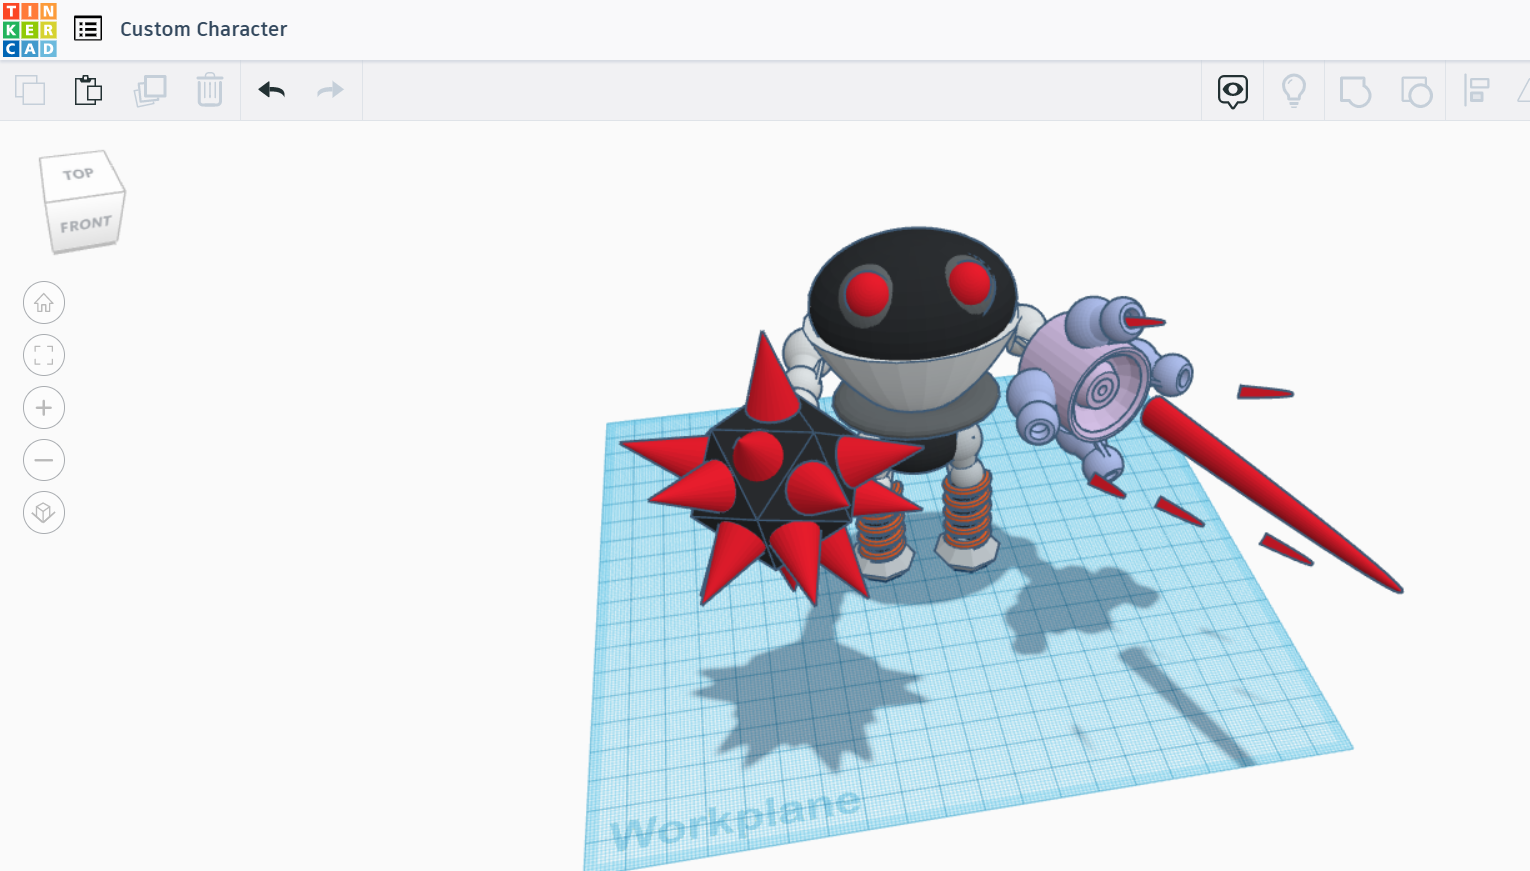Click the Align tool icon
The height and width of the screenshot is (871, 1530).
(1476, 91)
